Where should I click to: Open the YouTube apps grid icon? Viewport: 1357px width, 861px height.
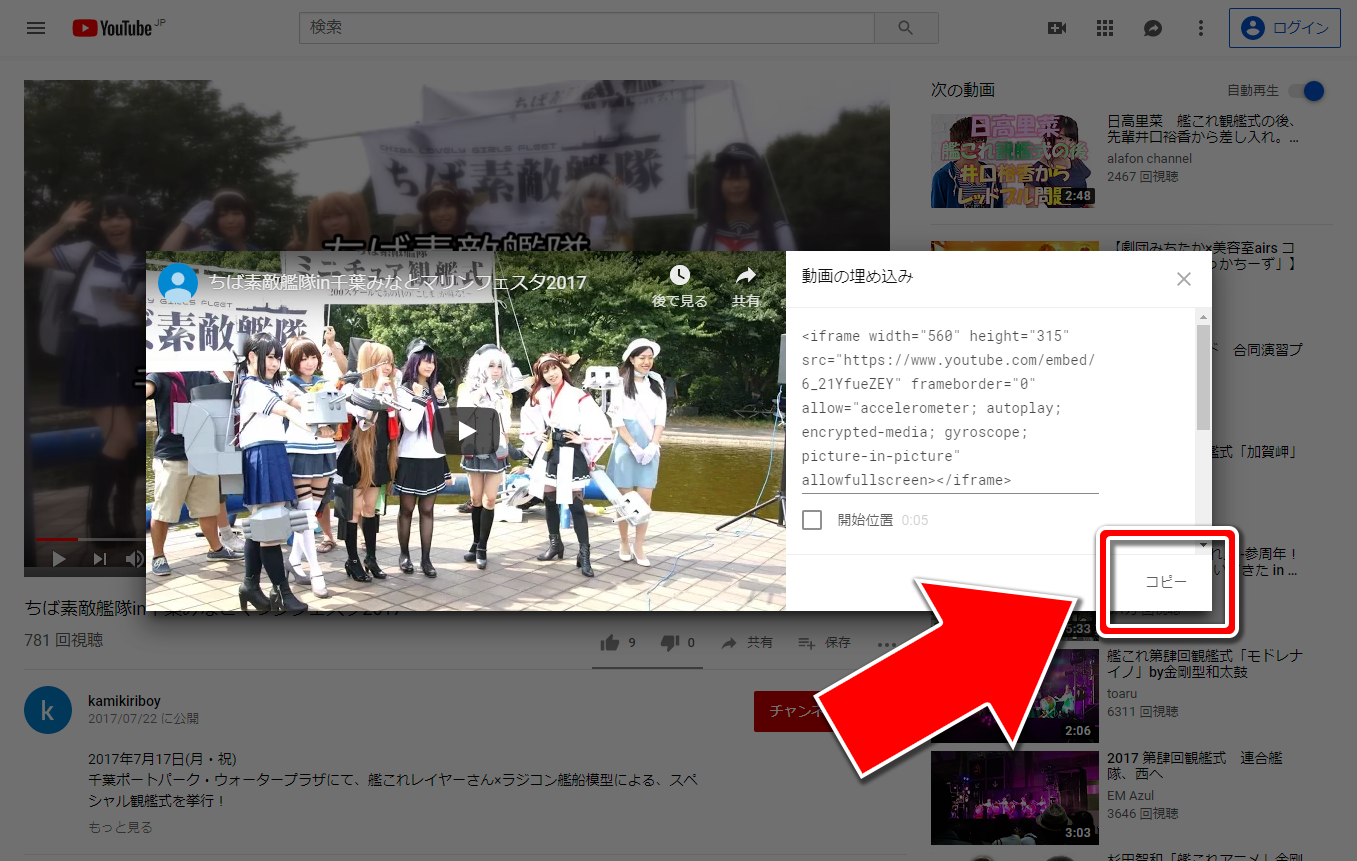[1105, 28]
